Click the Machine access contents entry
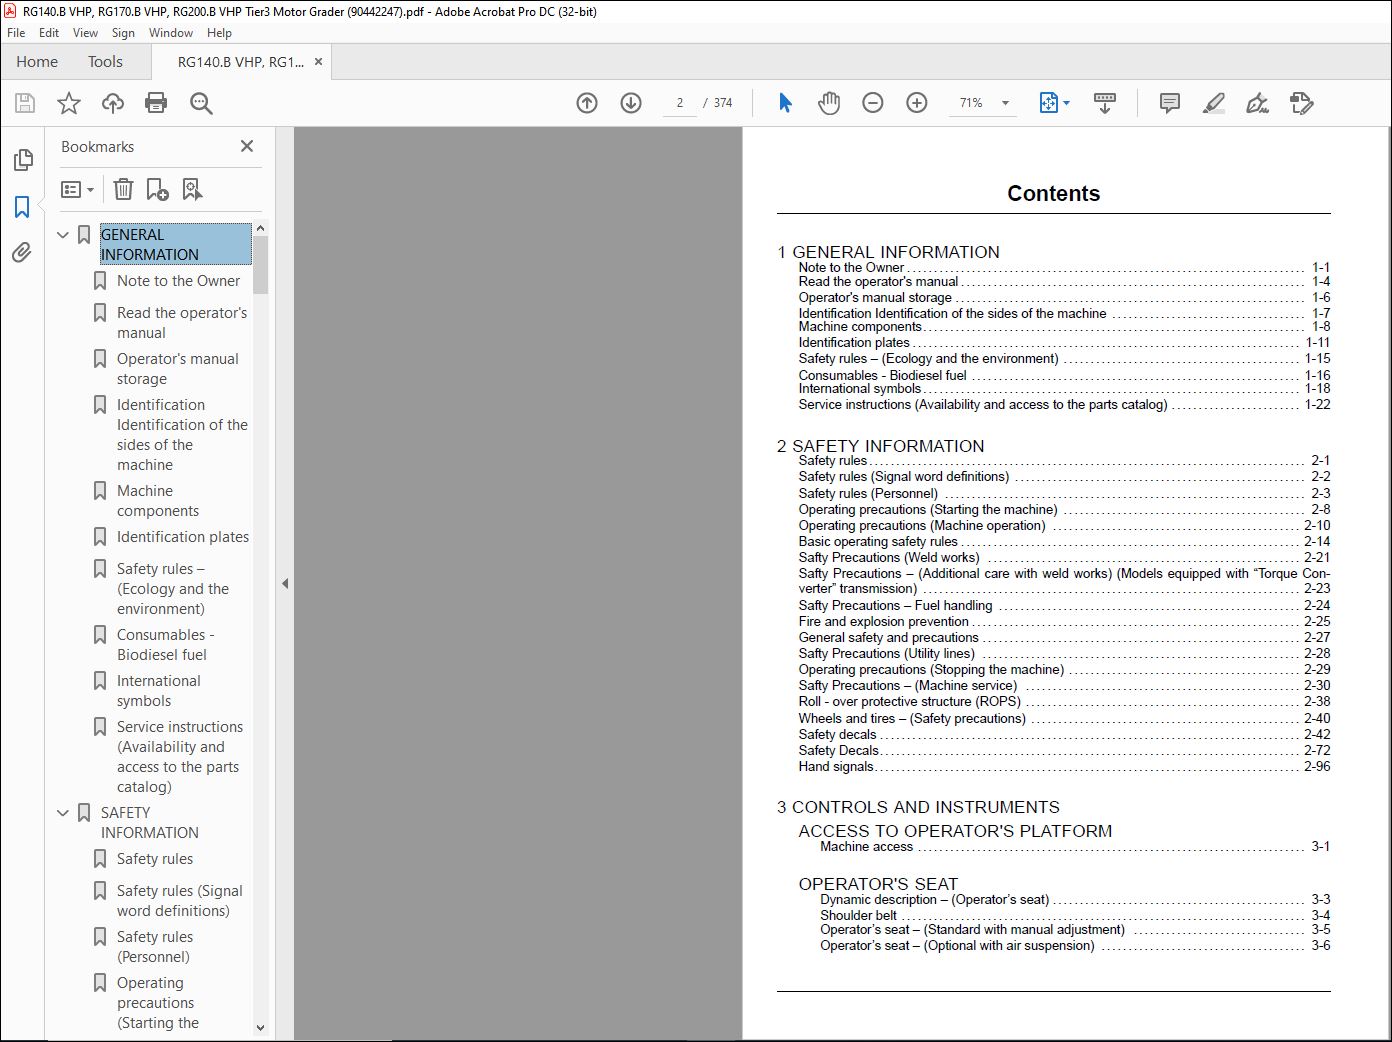The image size is (1392, 1042). 1075,847
